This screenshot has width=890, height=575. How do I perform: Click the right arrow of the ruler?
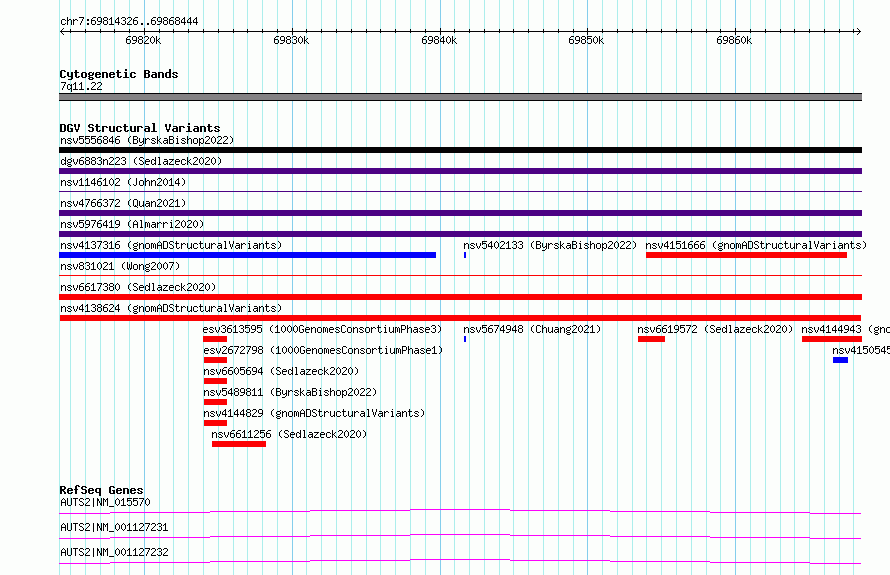pos(858,31)
